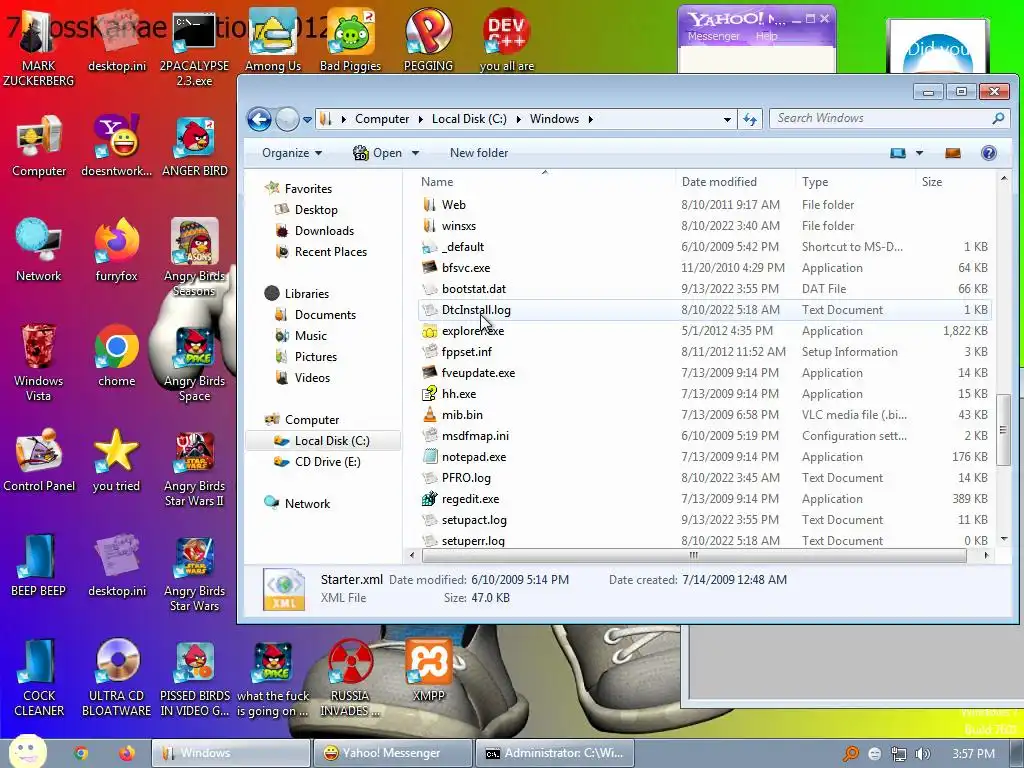Select Angry Birds Star Wars II icon

coord(194,468)
